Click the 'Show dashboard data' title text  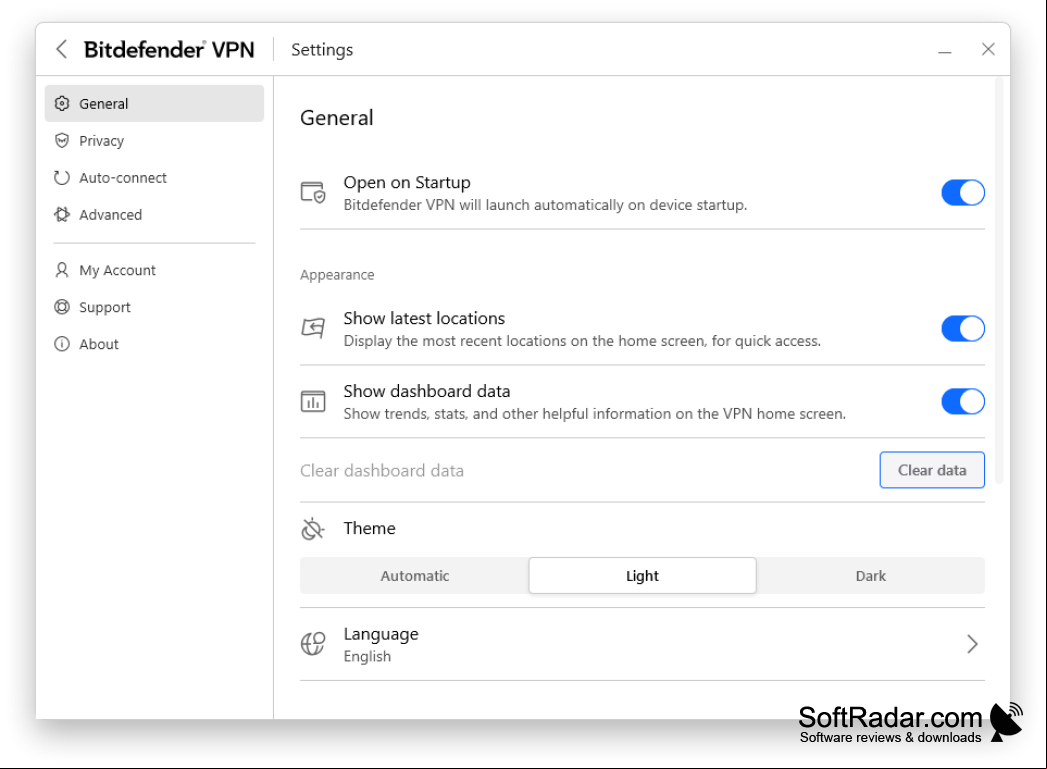tap(427, 391)
